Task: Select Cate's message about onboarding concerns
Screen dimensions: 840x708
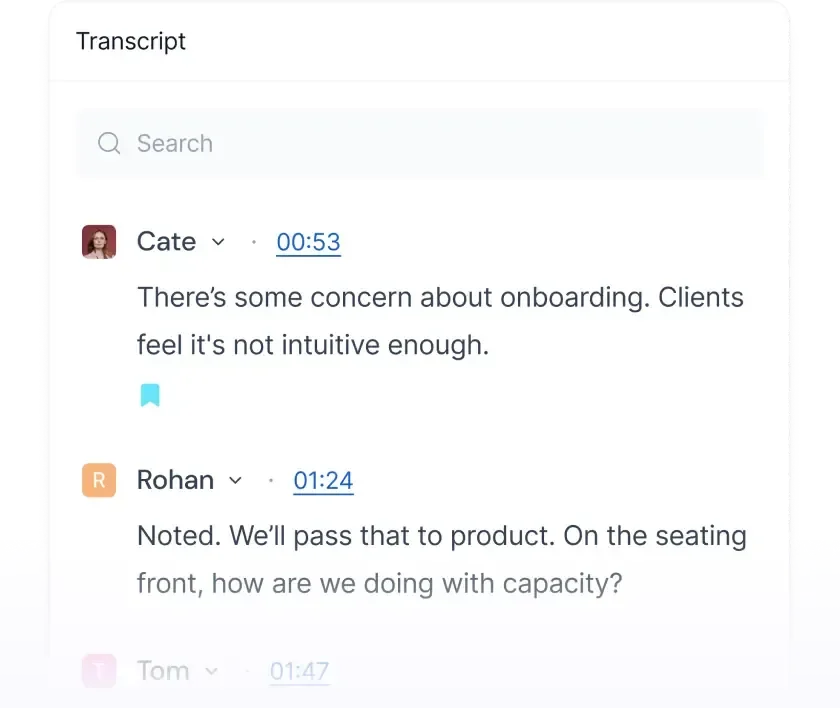Action: (440, 320)
